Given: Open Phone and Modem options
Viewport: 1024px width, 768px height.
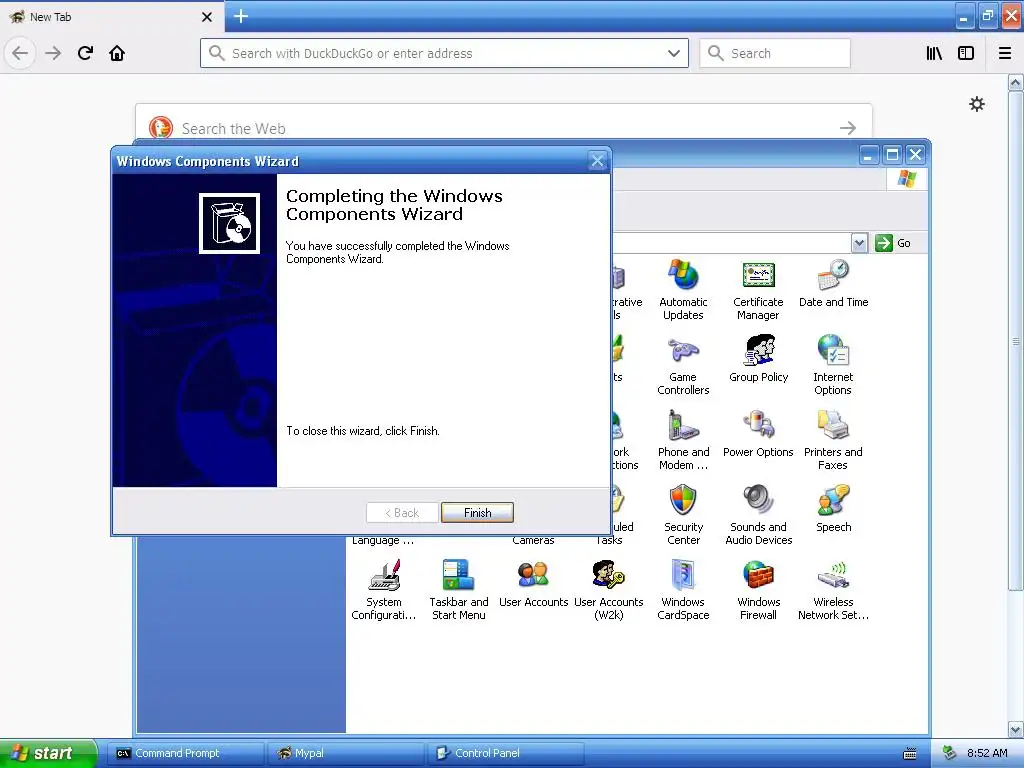Looking at the screenshot, I should (683, 440).
